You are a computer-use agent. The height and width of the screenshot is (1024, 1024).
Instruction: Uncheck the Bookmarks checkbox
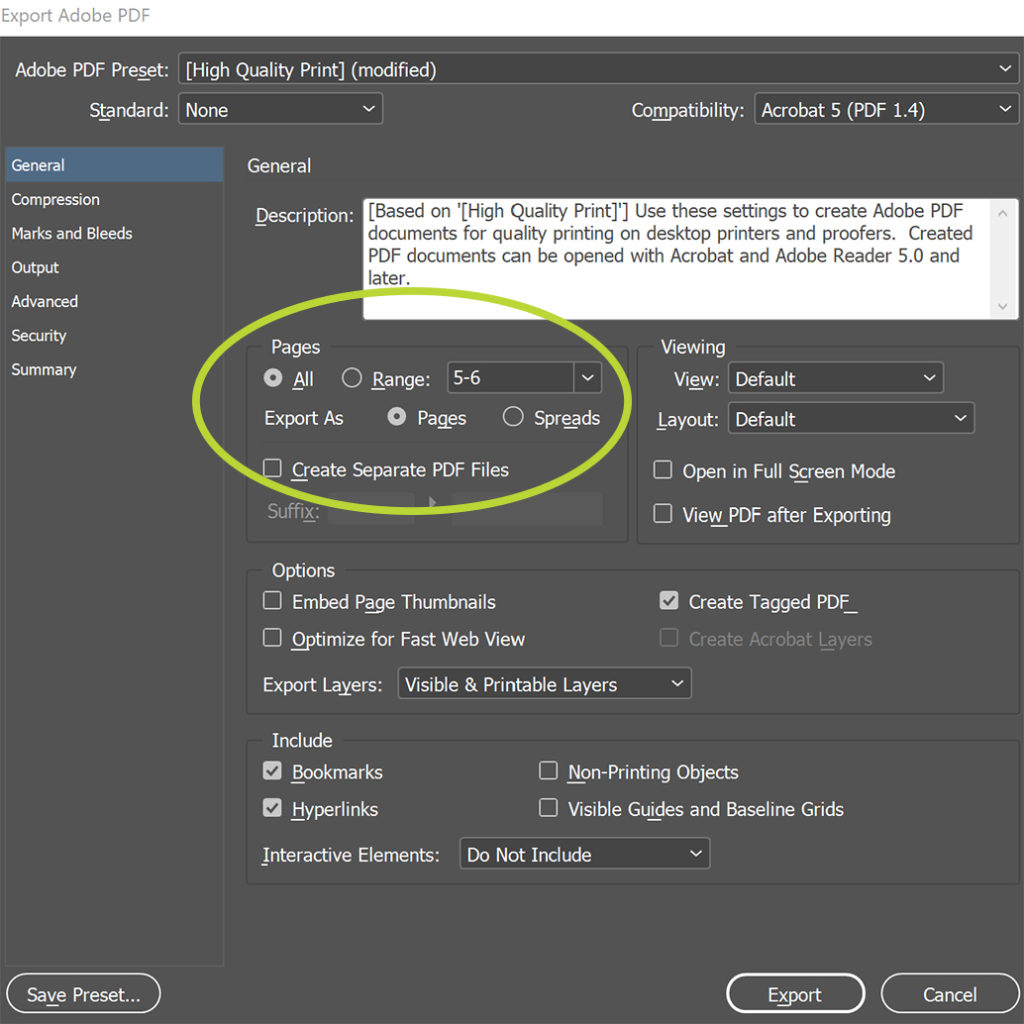[272, 771]
